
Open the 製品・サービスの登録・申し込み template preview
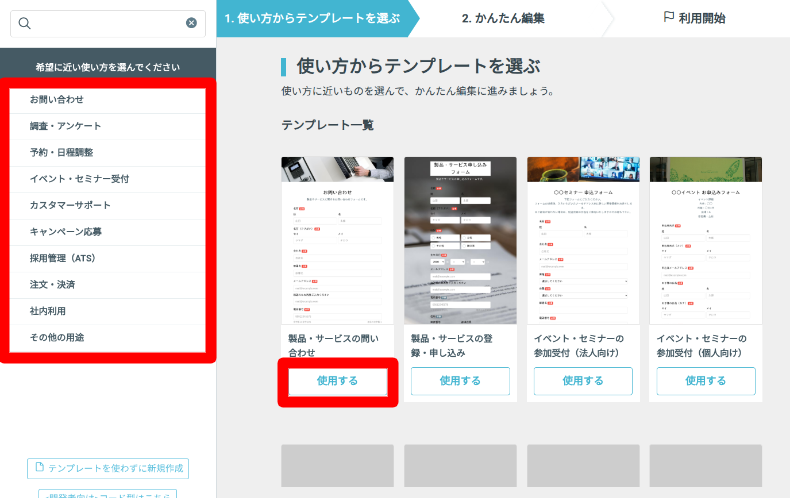tap(460, 240)
